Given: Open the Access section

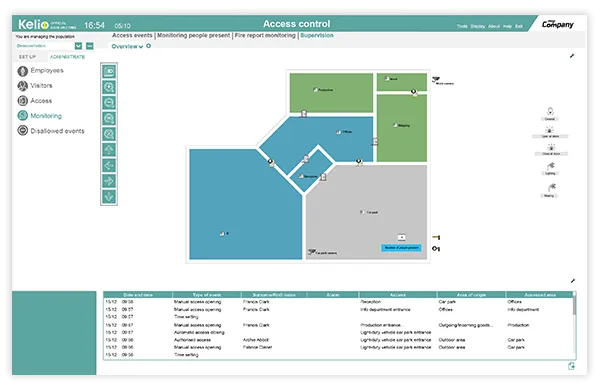Looking at the screenshot, I should [34, 101].
